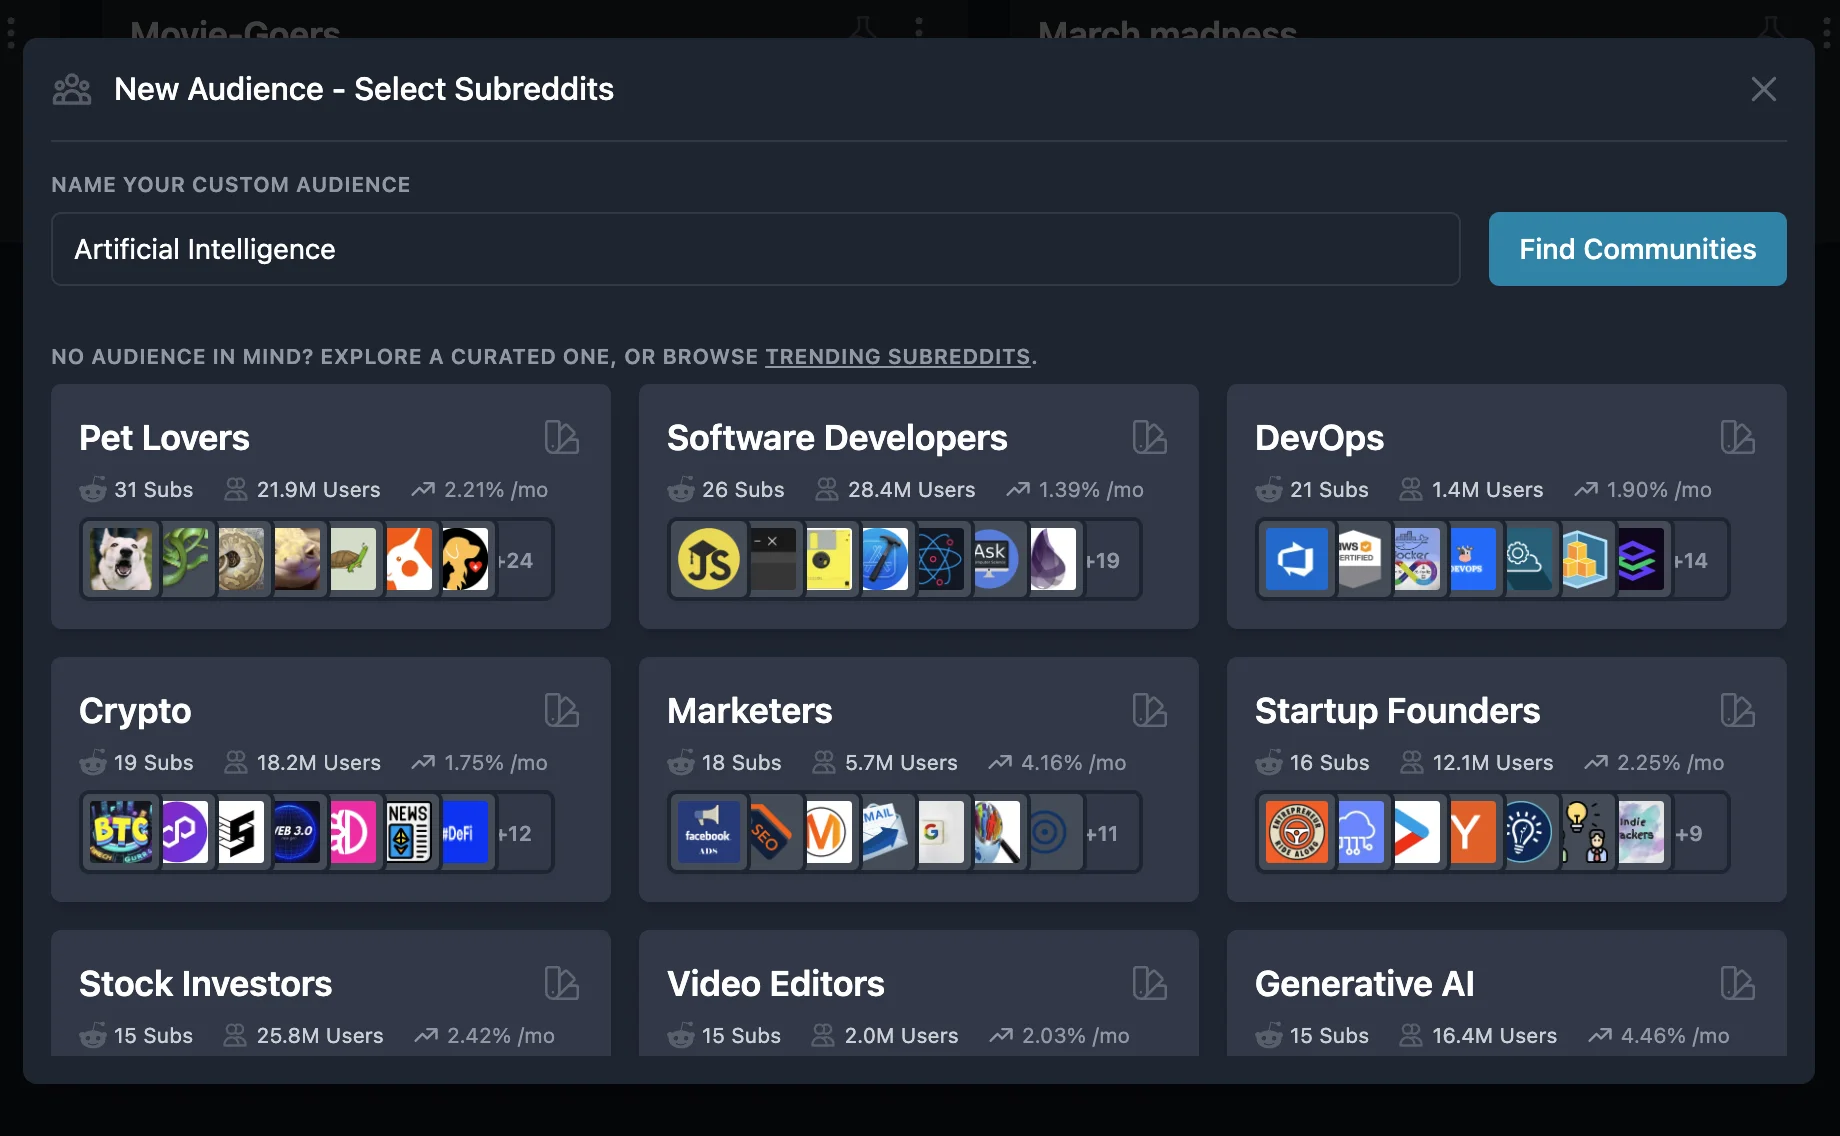Click the React atom subreddit icon
This screenshot has height=1136, width=1840.
click(x=941, y=559)
